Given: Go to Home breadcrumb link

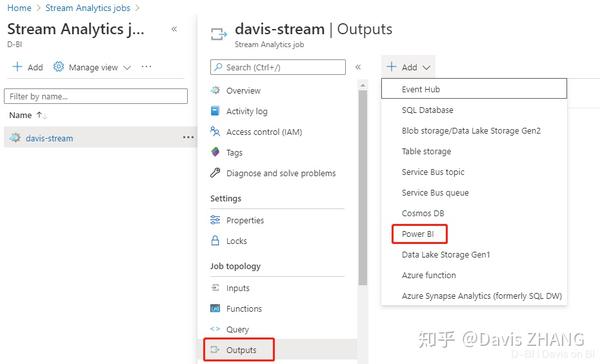Looking at the screenshot, I should (19, 8).
